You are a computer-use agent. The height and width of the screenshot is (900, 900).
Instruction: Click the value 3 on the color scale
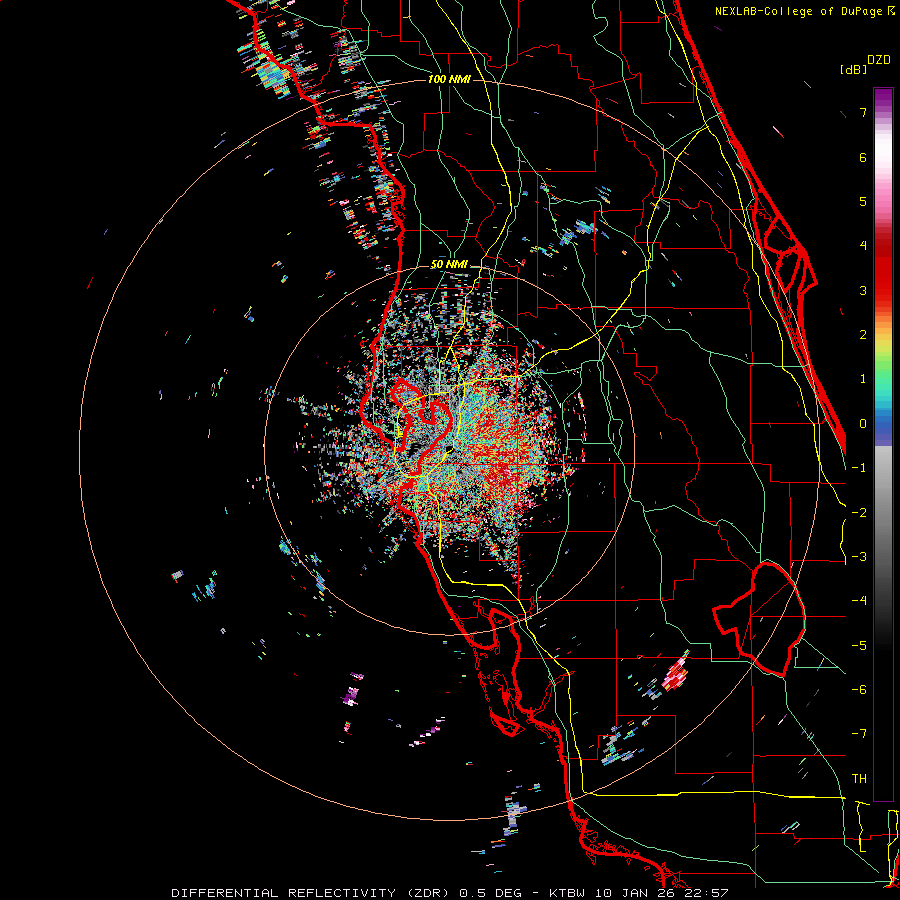point(863,290)
